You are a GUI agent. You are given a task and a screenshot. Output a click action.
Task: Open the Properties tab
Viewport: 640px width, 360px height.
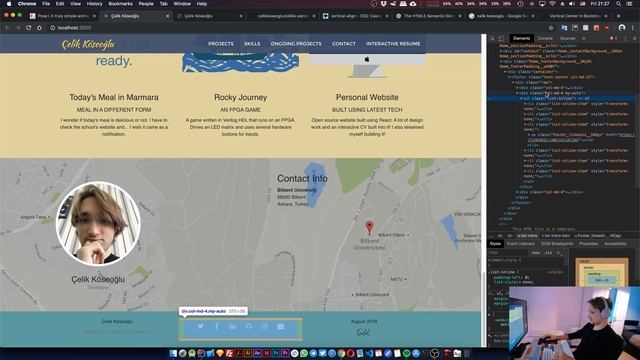tap(589, 244)
